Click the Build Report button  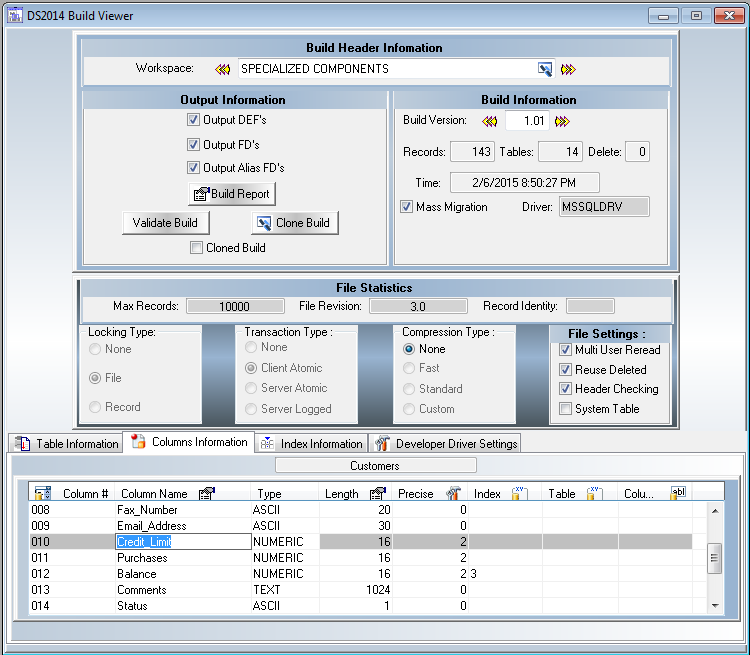231,193
